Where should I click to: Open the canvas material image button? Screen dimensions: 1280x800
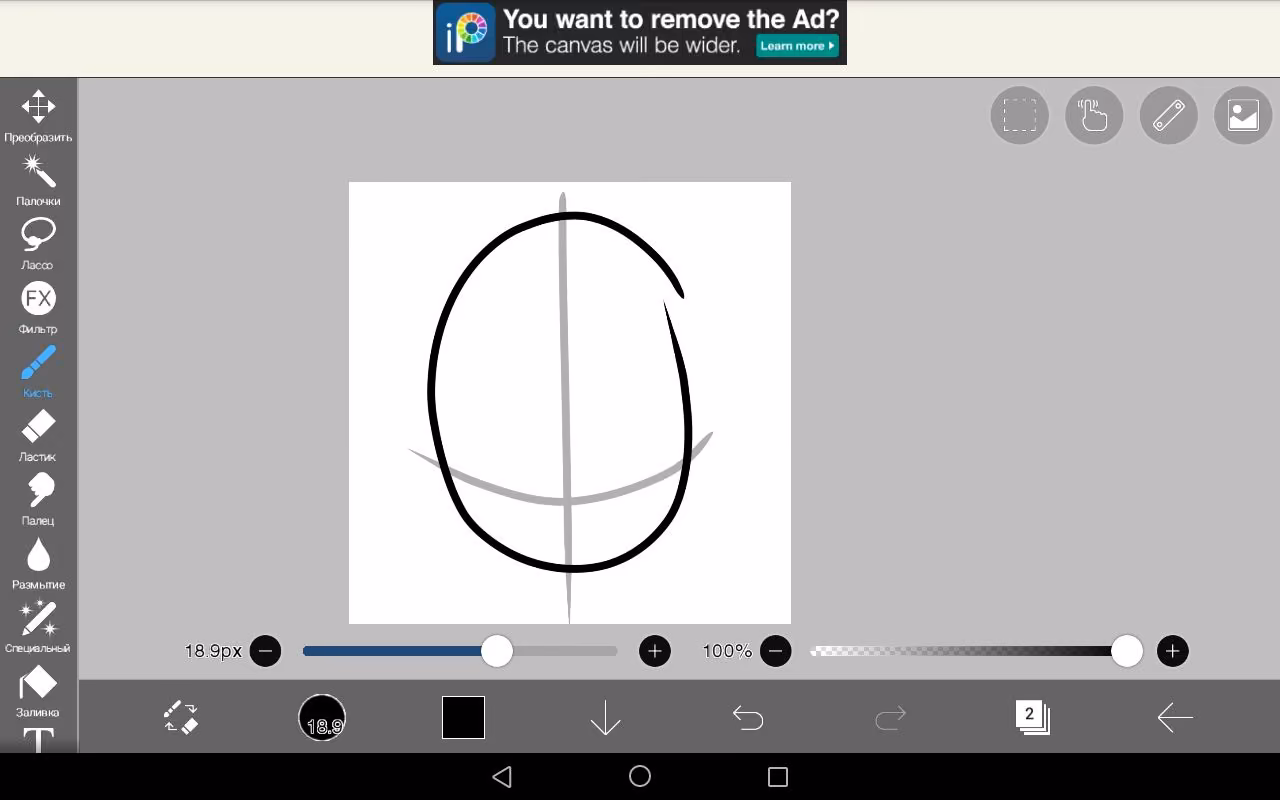[x=1243, y=115]
